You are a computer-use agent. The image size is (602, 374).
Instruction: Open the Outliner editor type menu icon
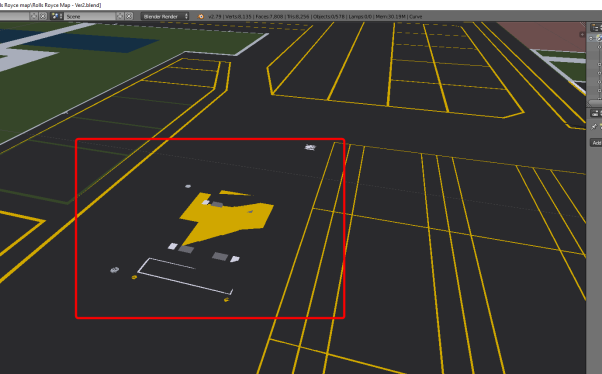pos(595,27)
